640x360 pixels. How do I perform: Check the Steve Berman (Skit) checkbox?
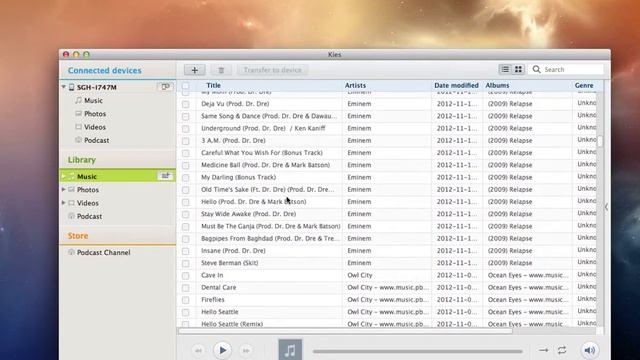tap(186, 263)
